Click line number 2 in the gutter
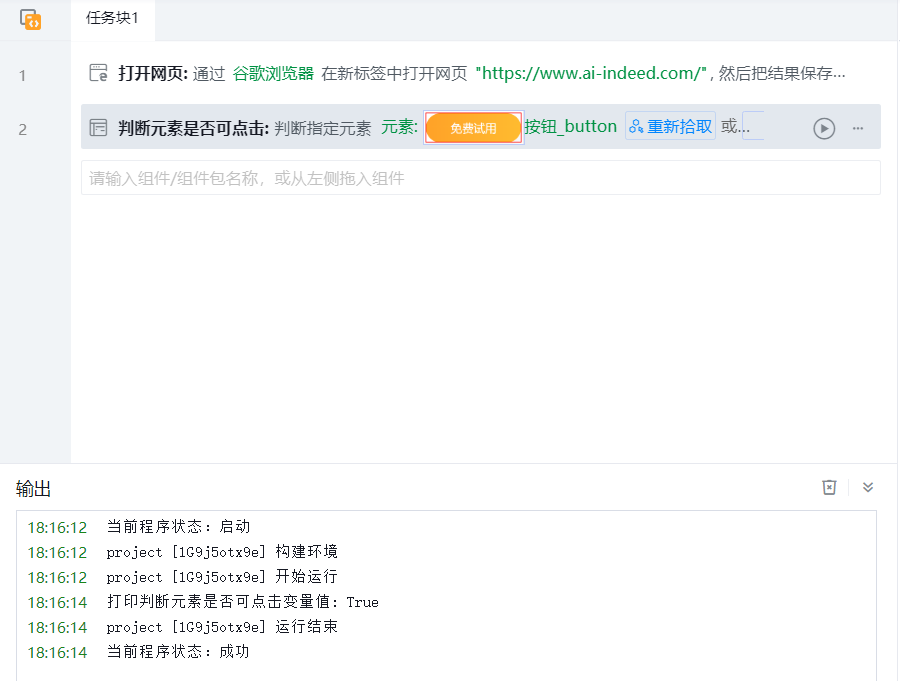 coord(23,129)
